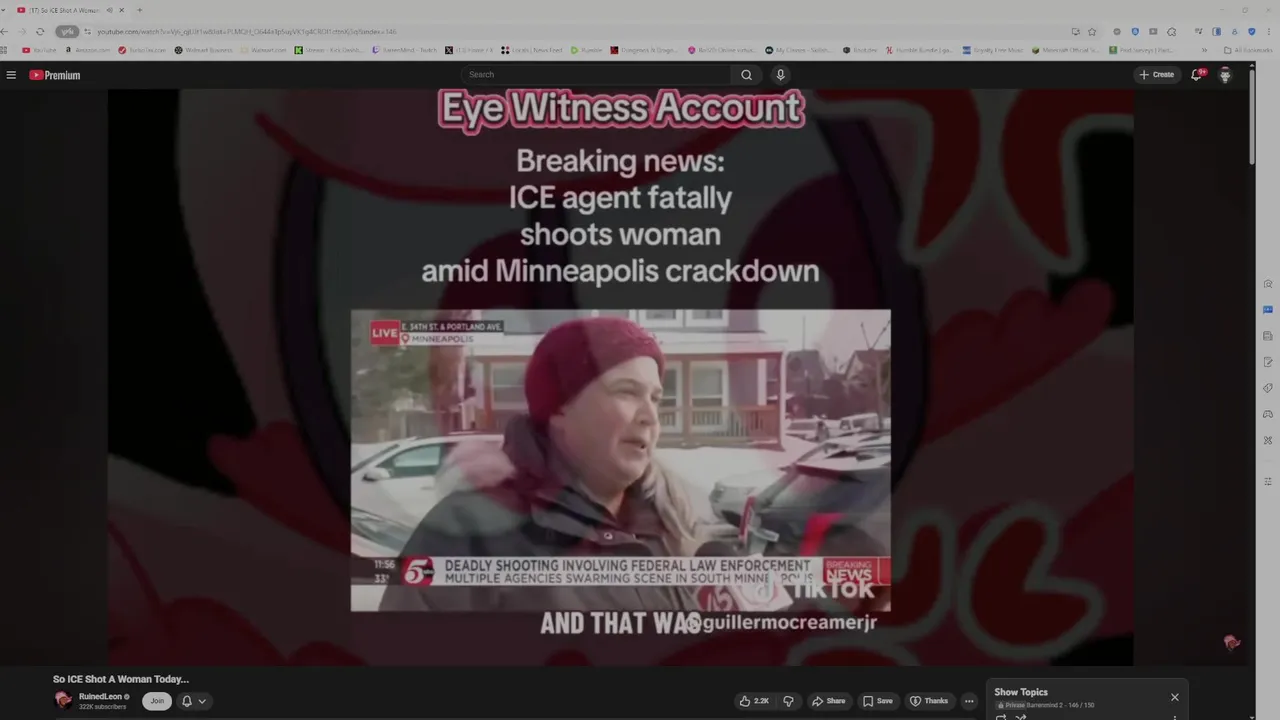The height and width of the screenshot is (720, 1280).
Task: Open the YouTube bookmark
Action: 40,50
